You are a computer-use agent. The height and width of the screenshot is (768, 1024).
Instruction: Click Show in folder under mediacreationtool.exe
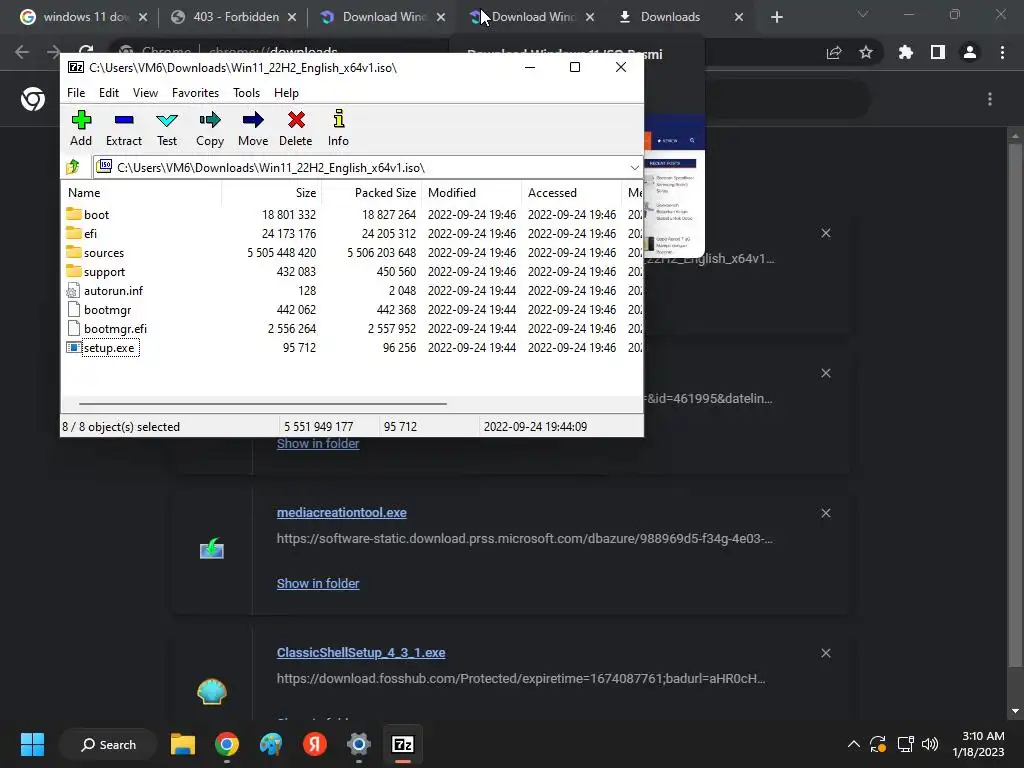[318, 583]
